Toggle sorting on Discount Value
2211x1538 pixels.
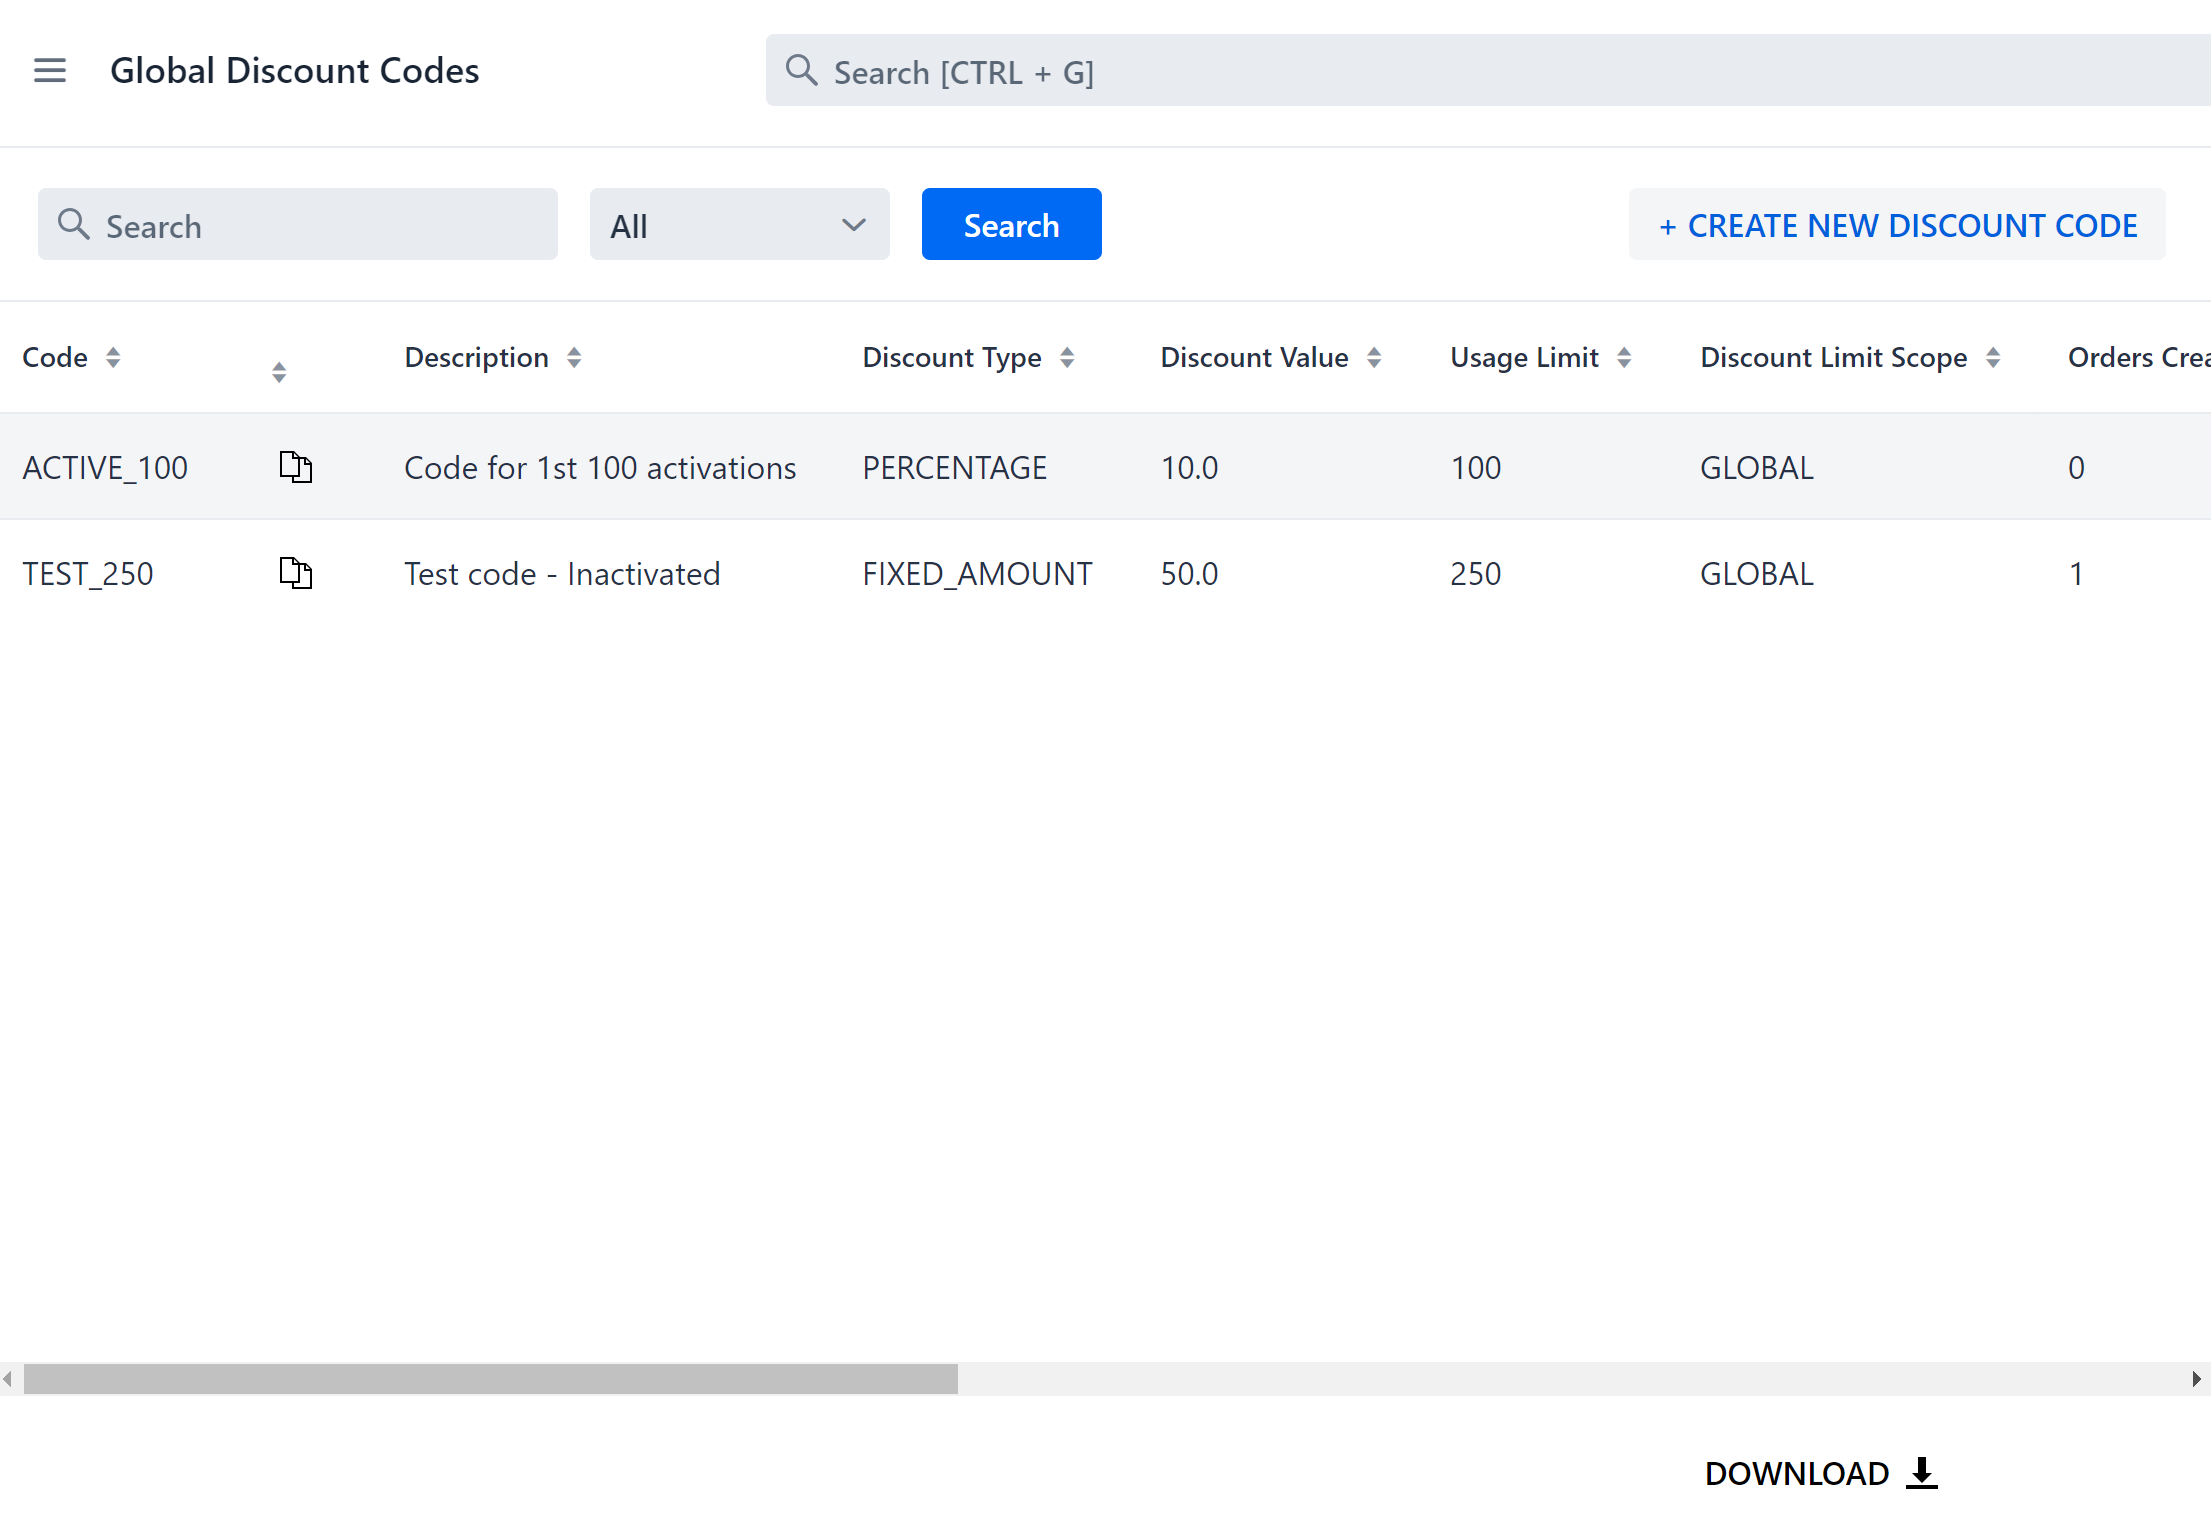tap(1375, 357)
